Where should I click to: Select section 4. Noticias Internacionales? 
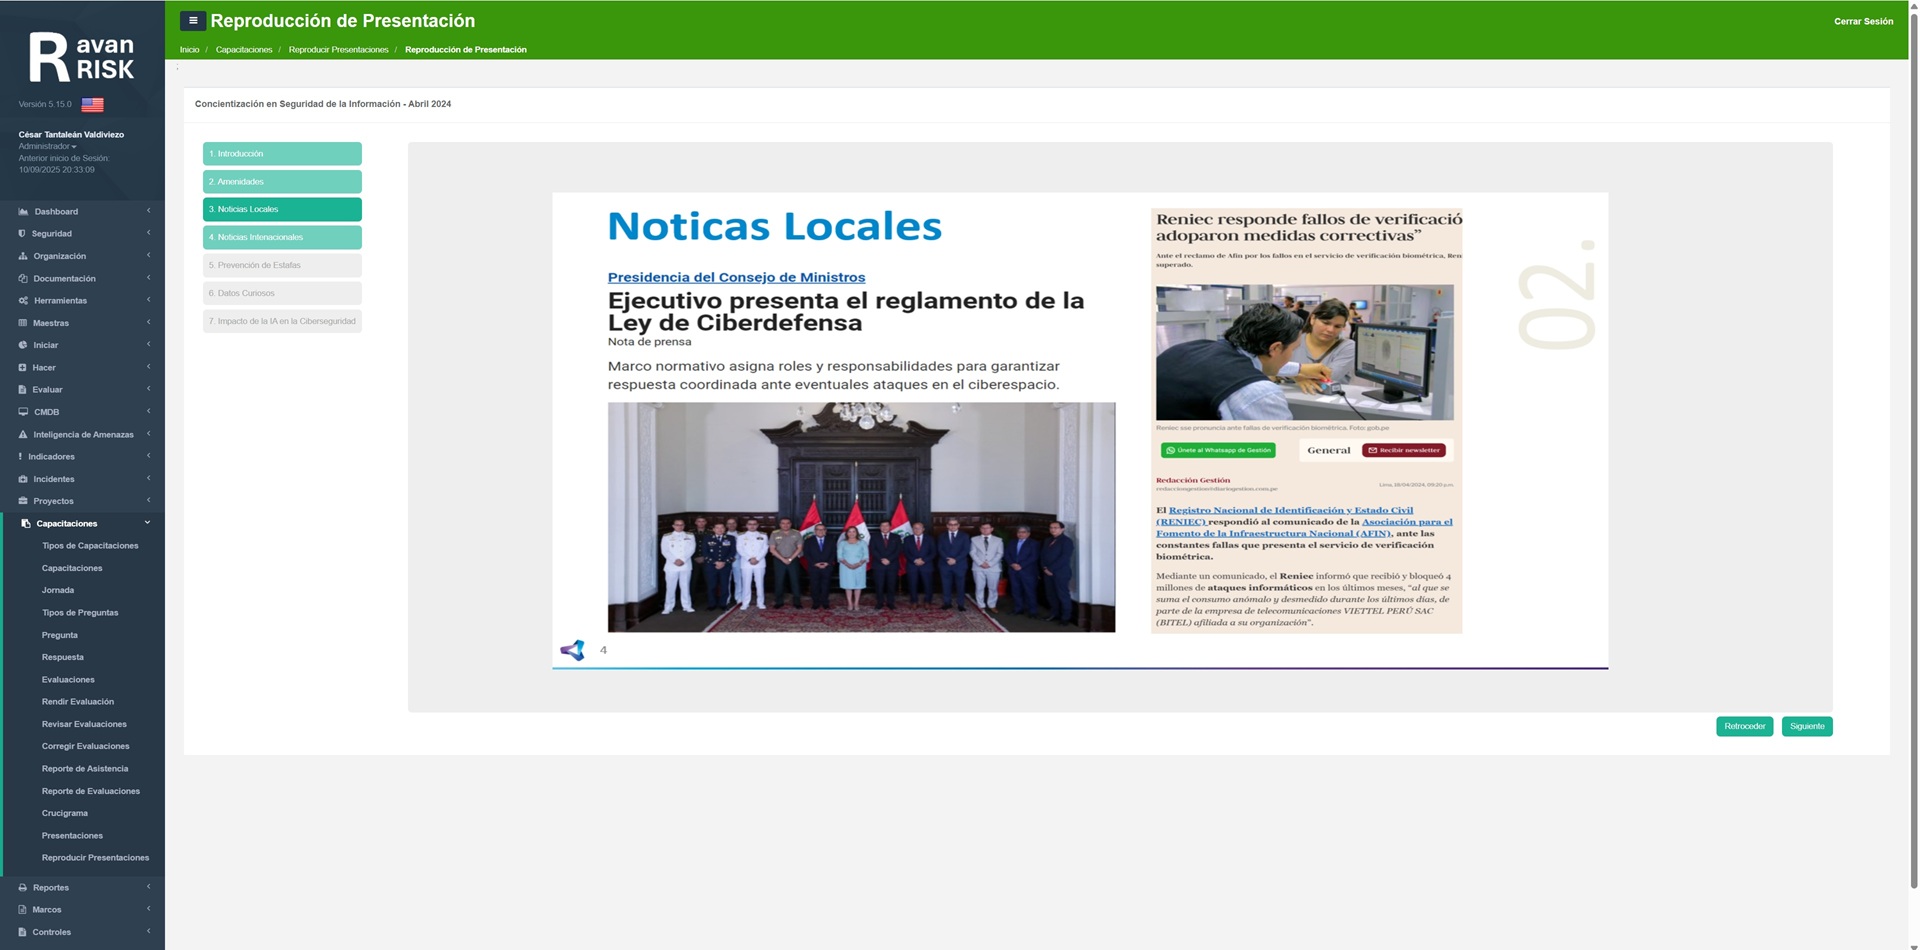(x=282, y=238)
